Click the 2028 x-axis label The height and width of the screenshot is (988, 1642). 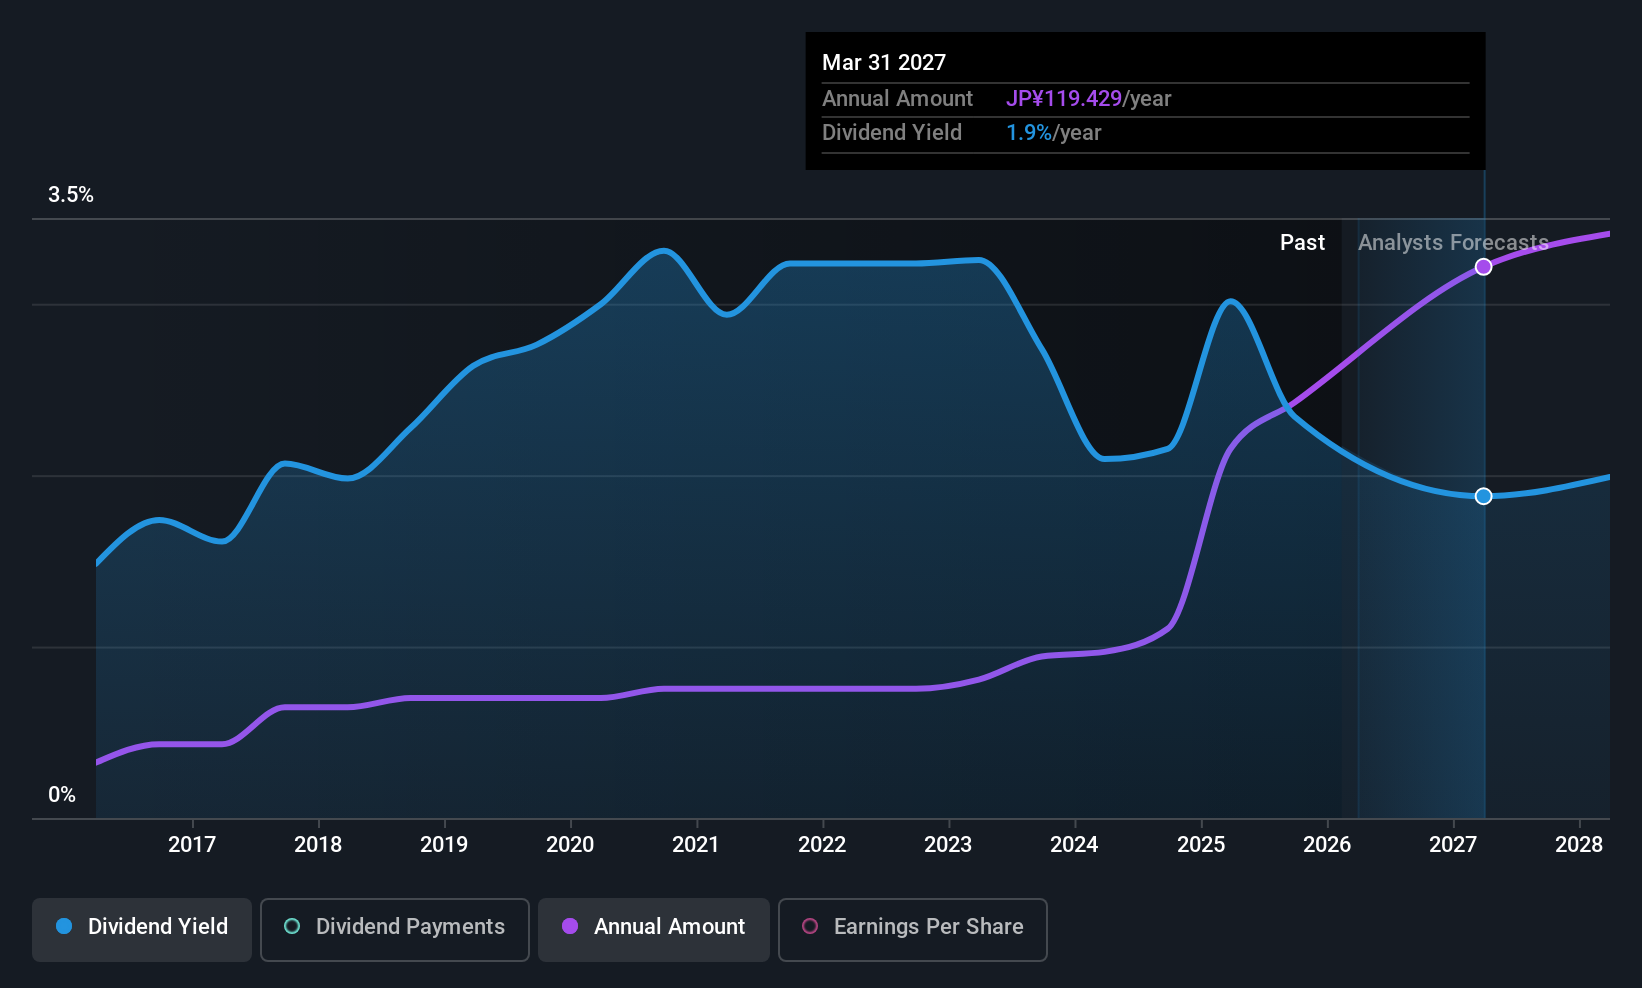pyautogui.click(x=1579, y=845)
